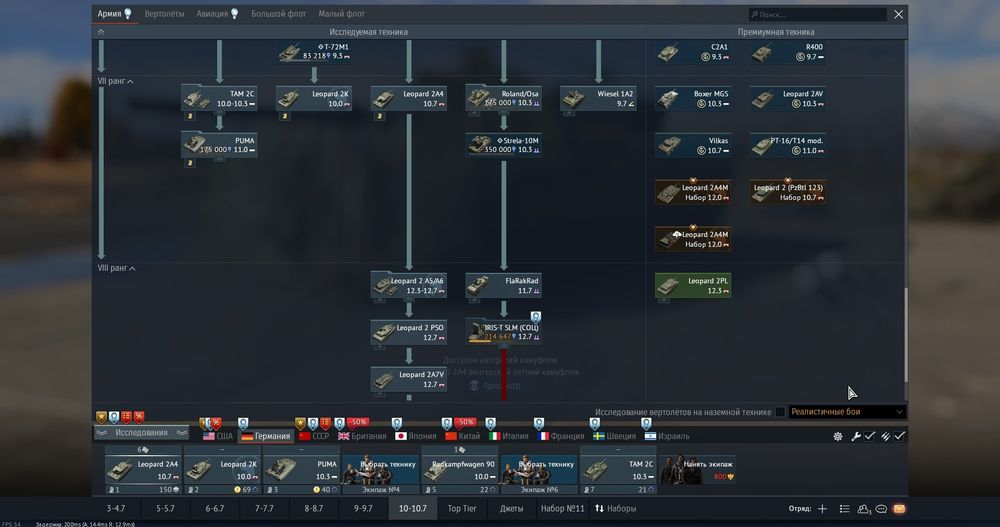Select Leopard 2K in the research tree
This screenshot has width=1000, height=527.
point(314,98)
